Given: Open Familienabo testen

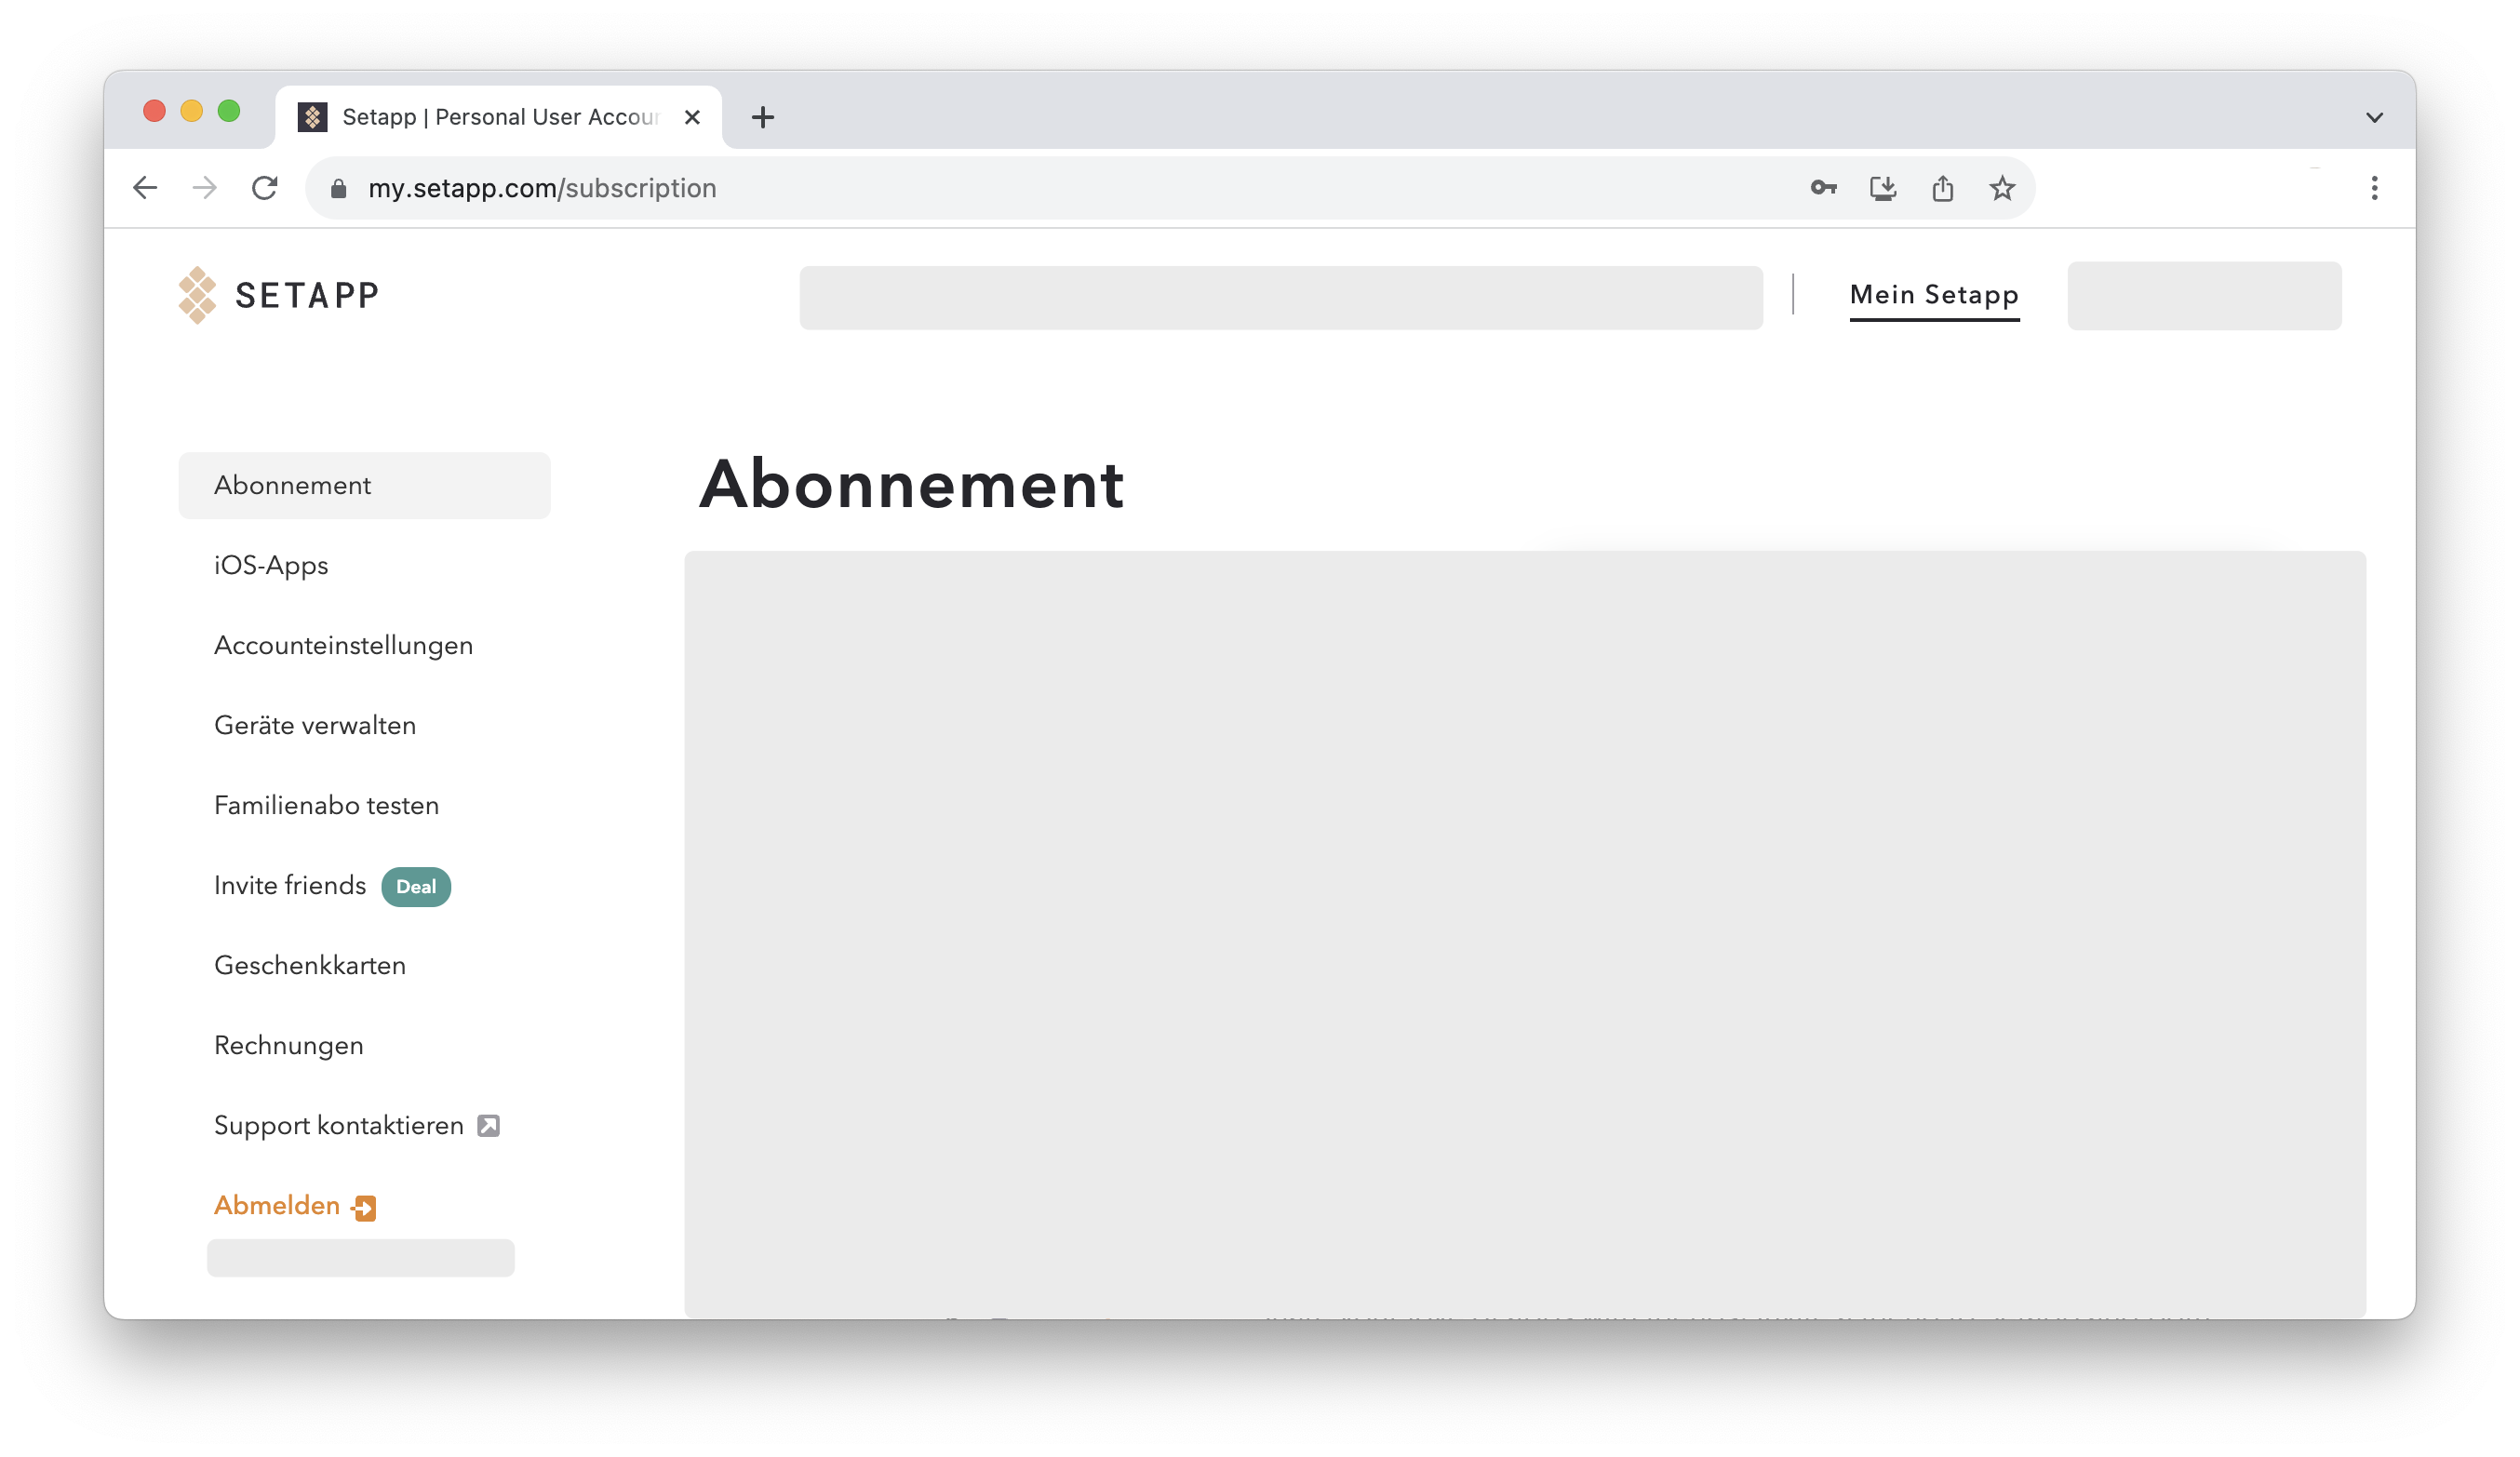Looking at the screenshot, I should coord(326,805).
